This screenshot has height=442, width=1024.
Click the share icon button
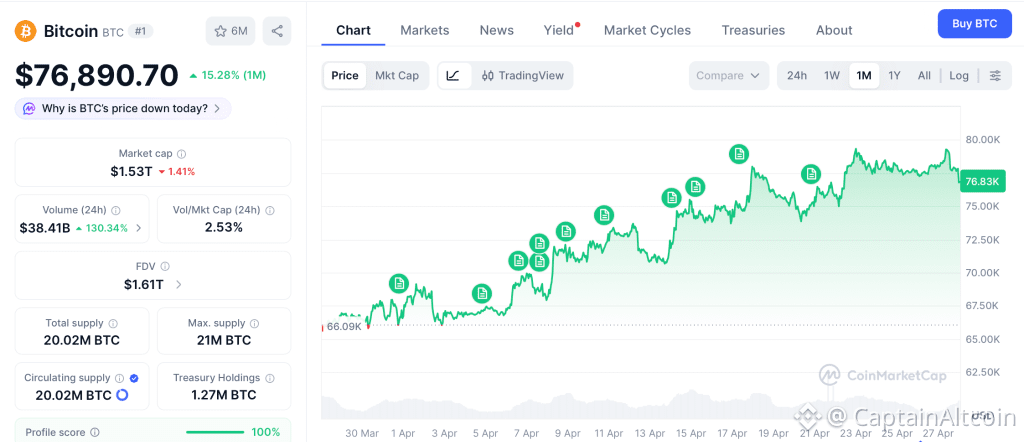click(277, 31)
